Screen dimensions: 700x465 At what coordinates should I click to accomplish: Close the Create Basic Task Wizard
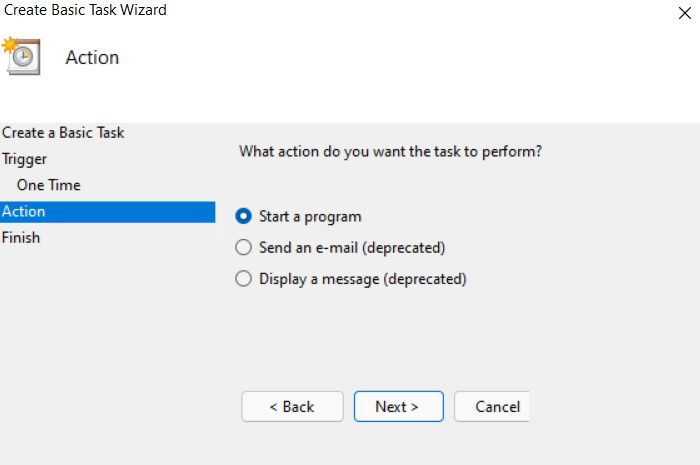(x=684, y=13)
